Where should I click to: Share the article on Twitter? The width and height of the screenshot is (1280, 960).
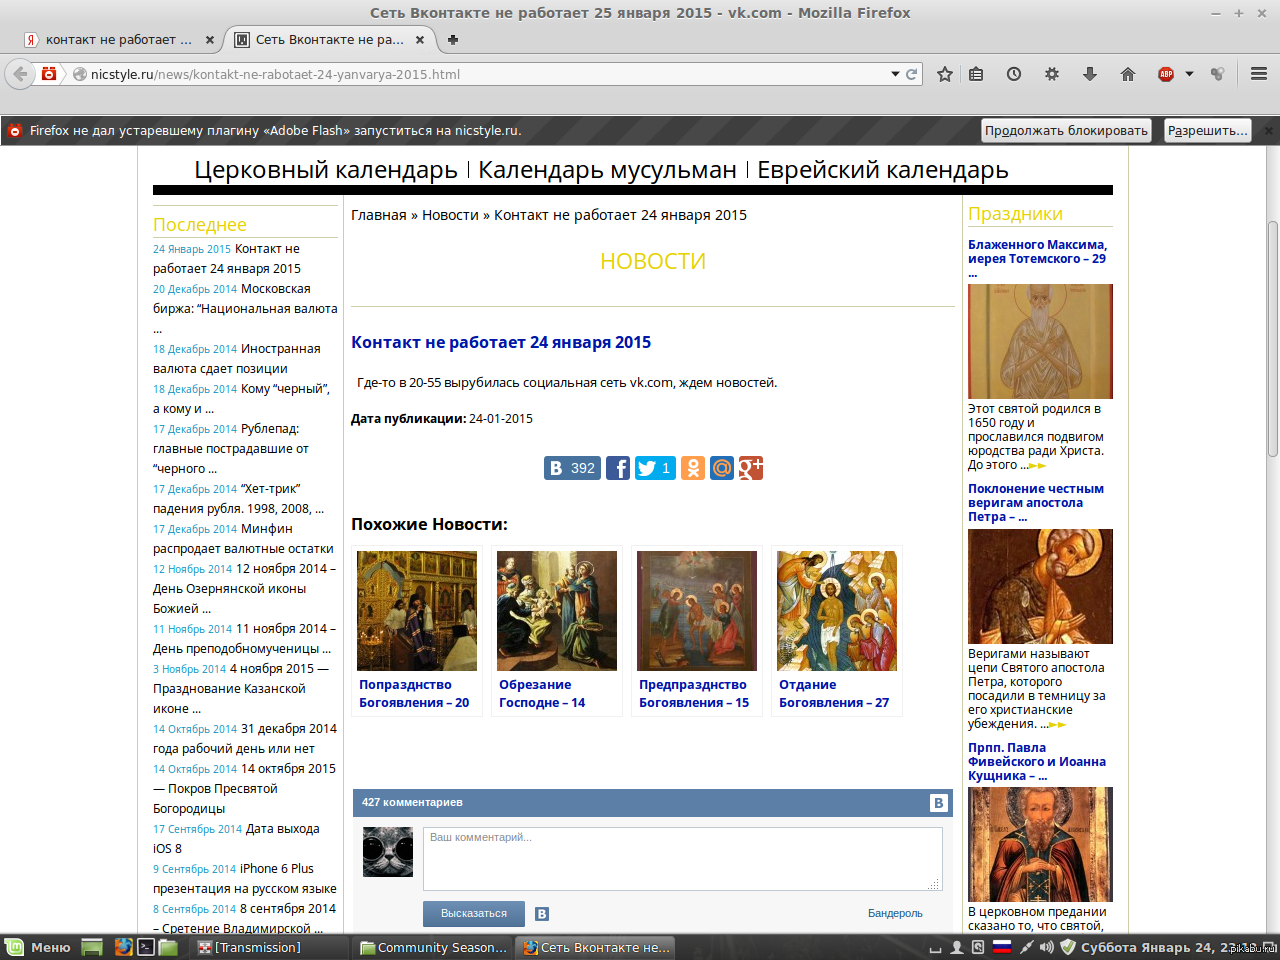click(655, 468)
